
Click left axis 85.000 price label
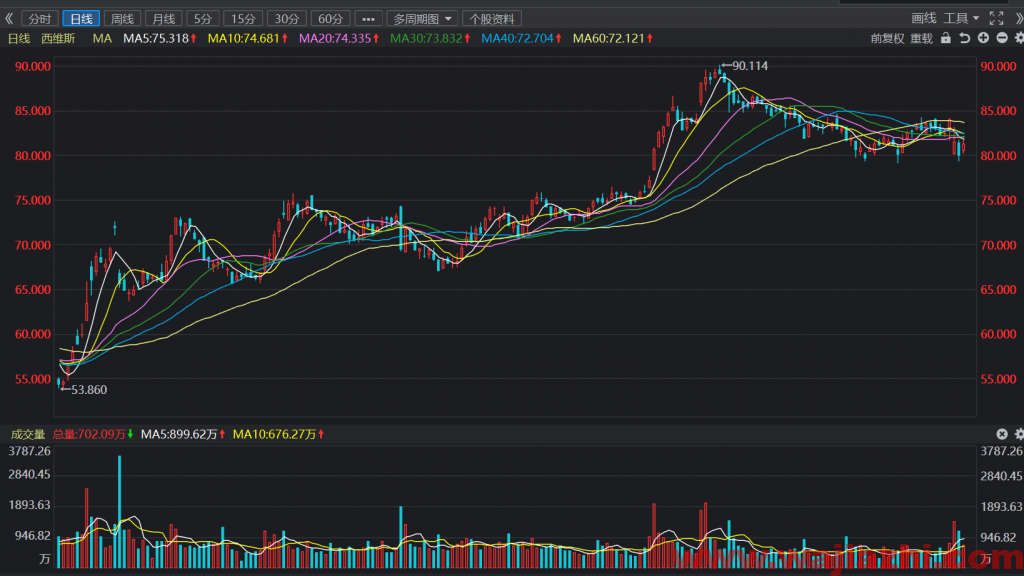pyautogui.click(x=33, y=111)
